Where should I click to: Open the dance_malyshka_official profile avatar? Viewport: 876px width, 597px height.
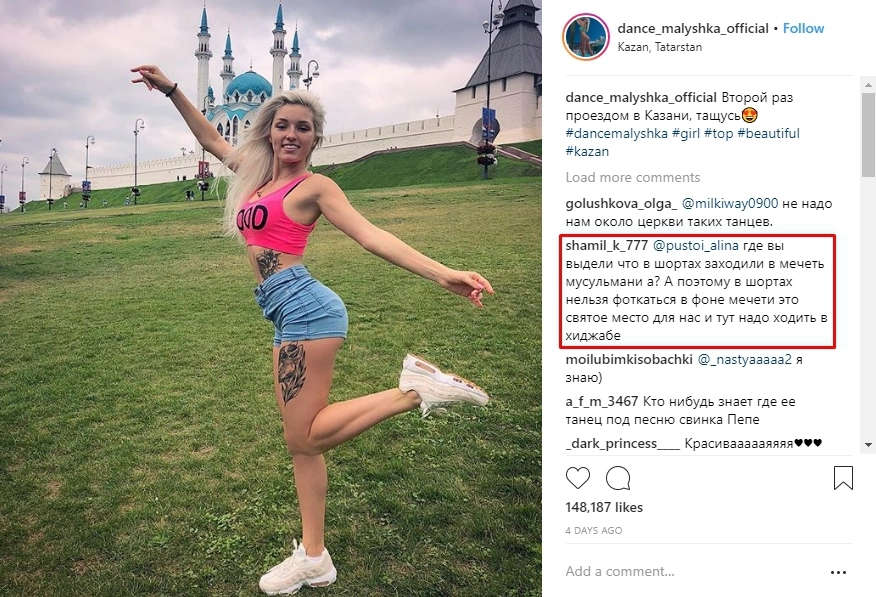586,37
